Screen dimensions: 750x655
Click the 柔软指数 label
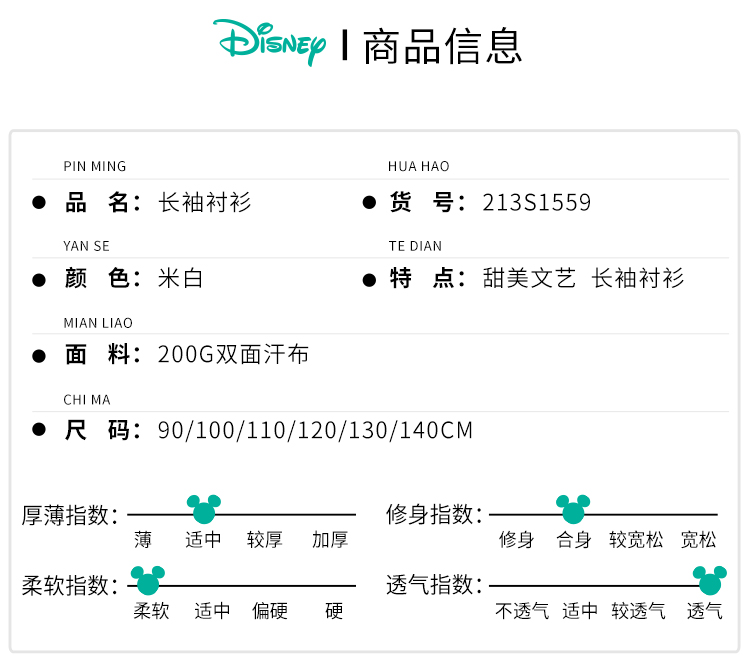pyautogui.click(x=70, y=585)
